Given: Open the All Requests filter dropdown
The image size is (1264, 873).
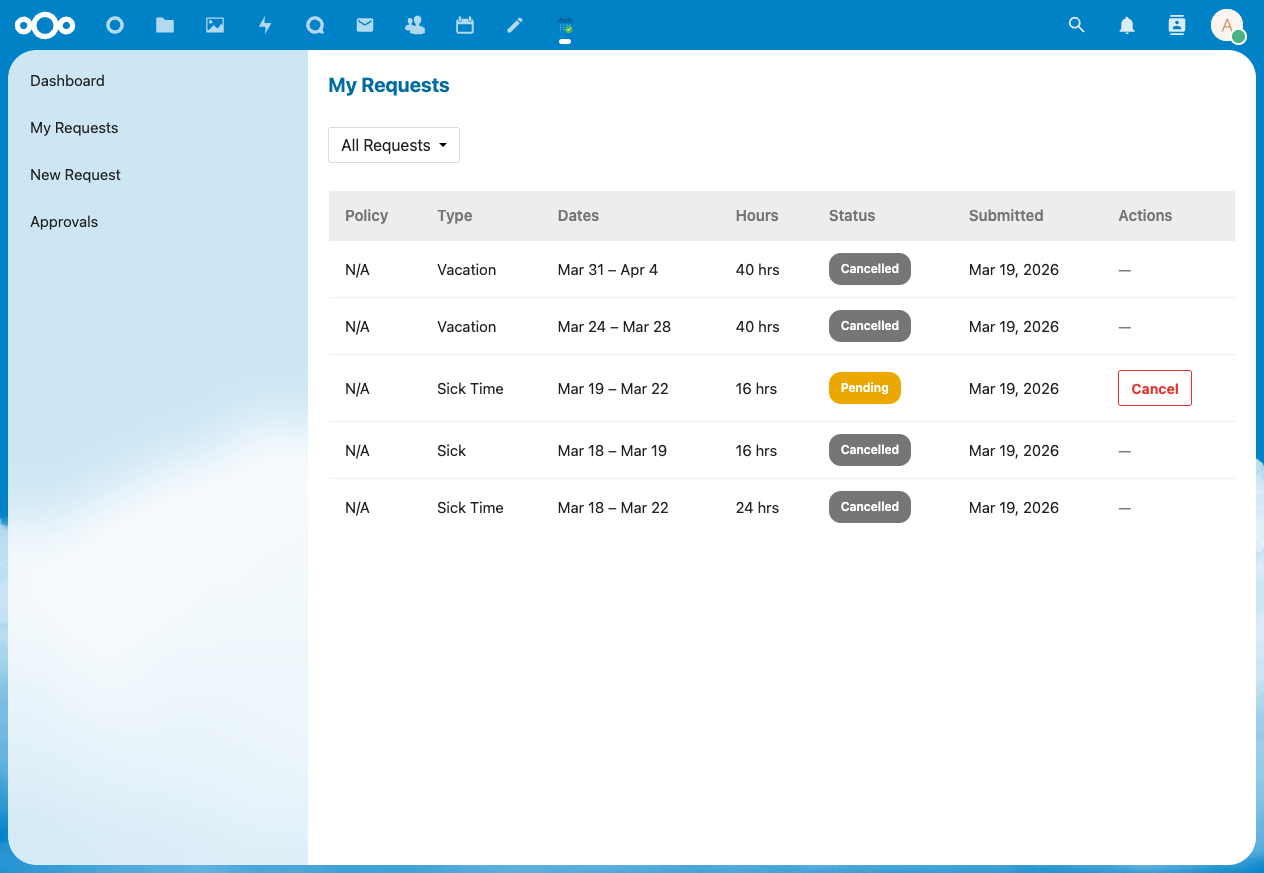Looking at the screenshot, I should (x=393, y=145).
